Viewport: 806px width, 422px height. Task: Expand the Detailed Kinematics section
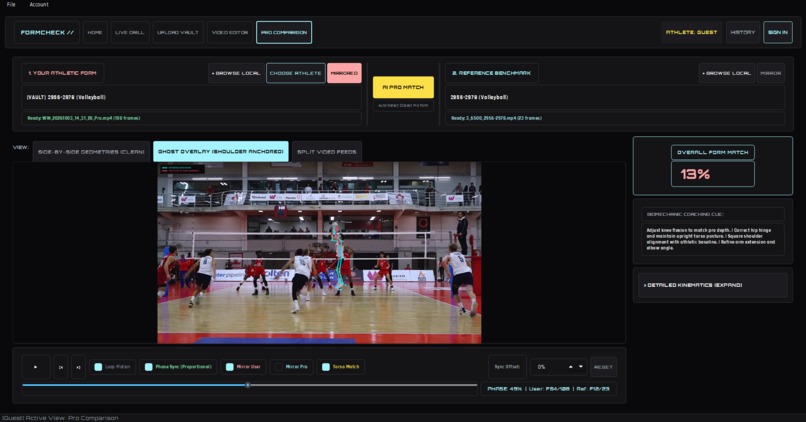[x=712, y=285]
